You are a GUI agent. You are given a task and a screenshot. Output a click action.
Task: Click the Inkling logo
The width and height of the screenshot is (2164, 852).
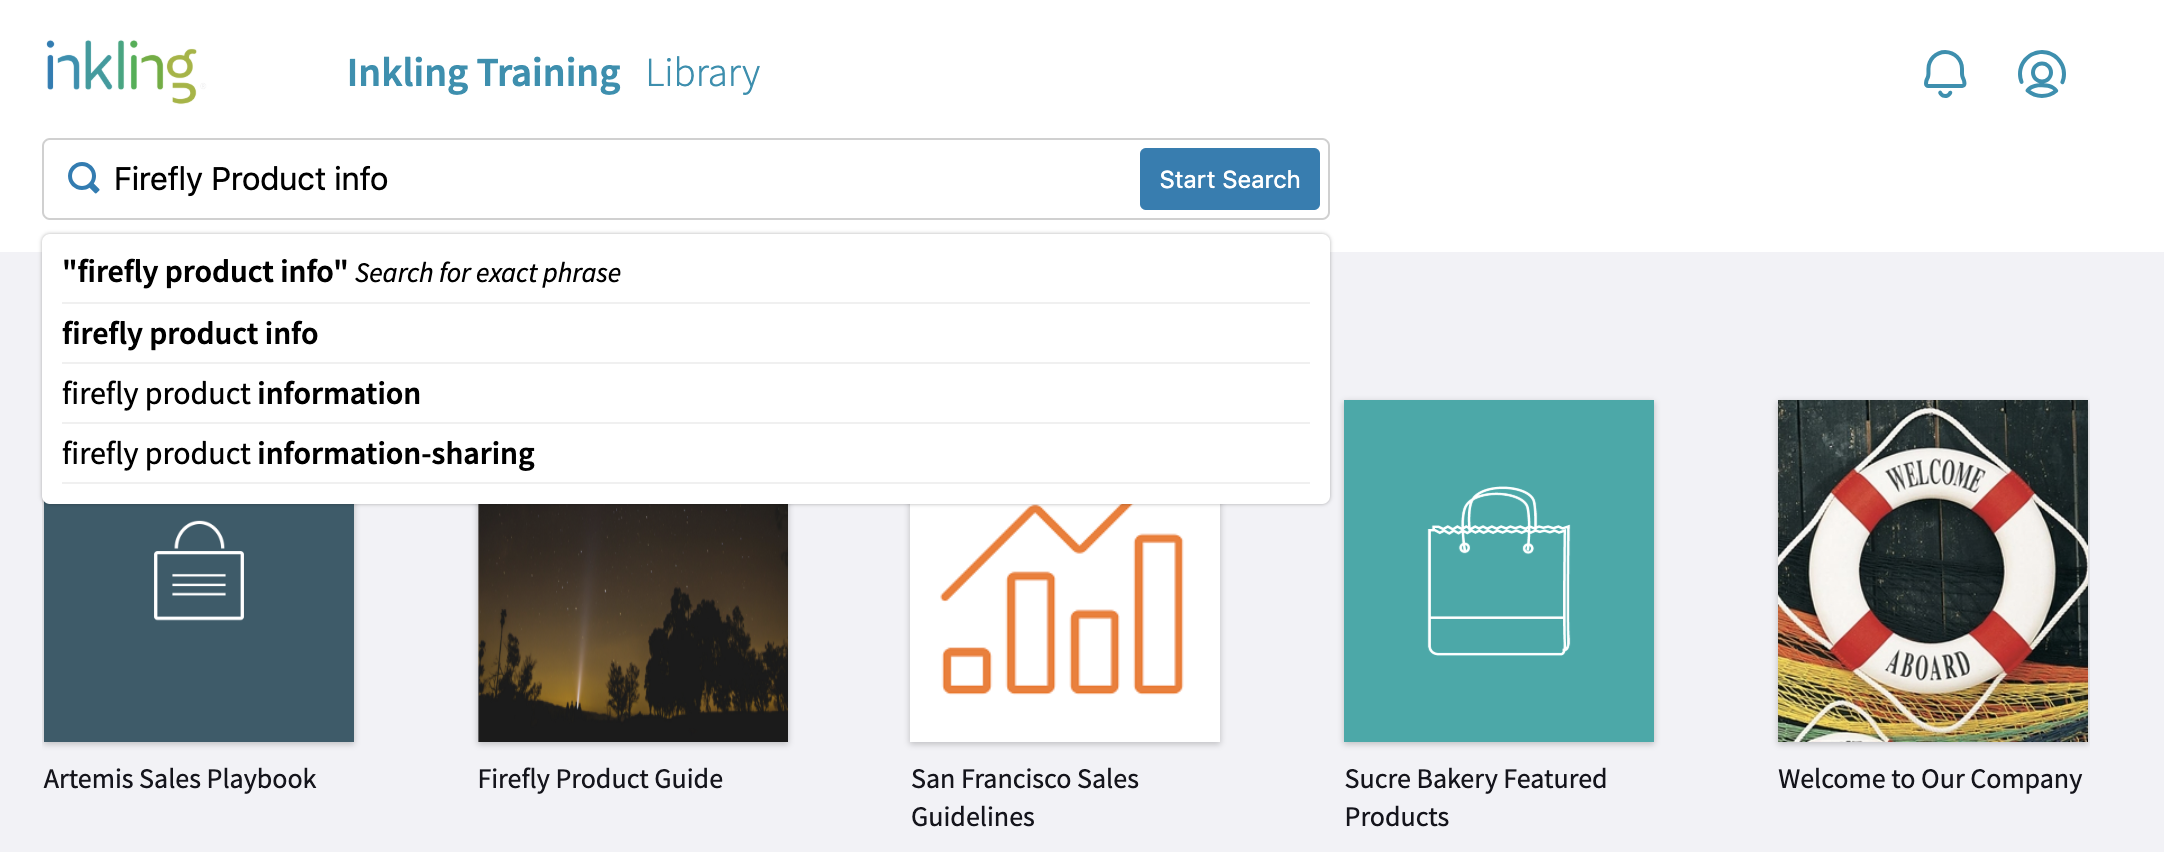[121, 71]
